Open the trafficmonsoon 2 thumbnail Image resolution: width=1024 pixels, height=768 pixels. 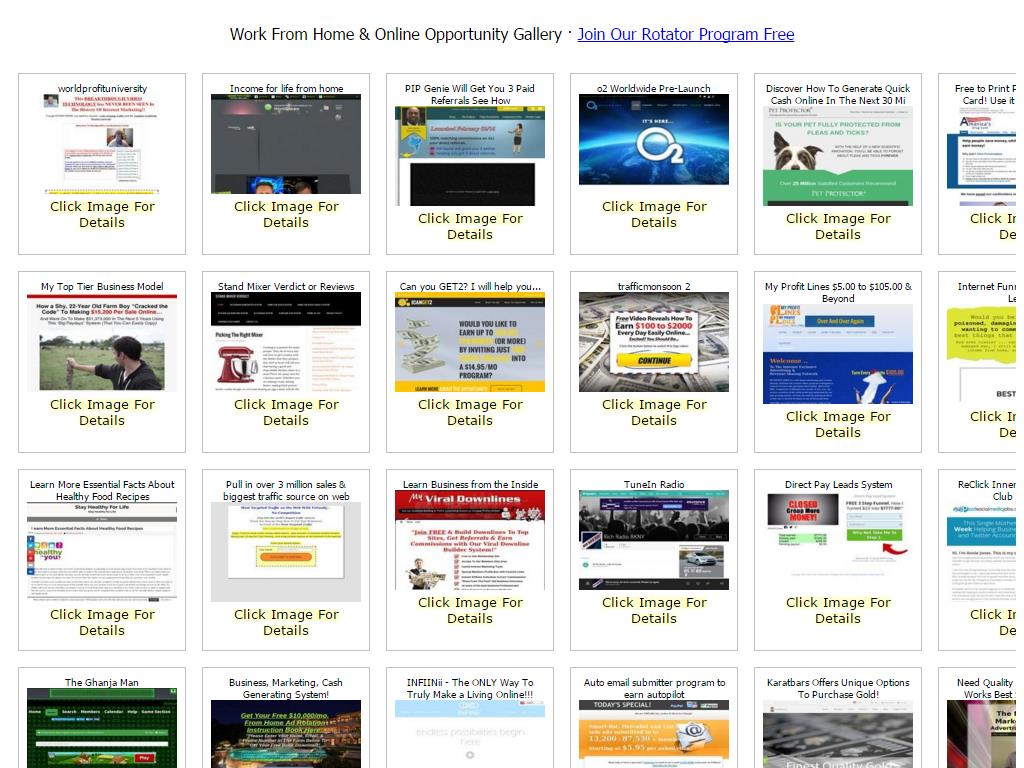click(654, 342)
